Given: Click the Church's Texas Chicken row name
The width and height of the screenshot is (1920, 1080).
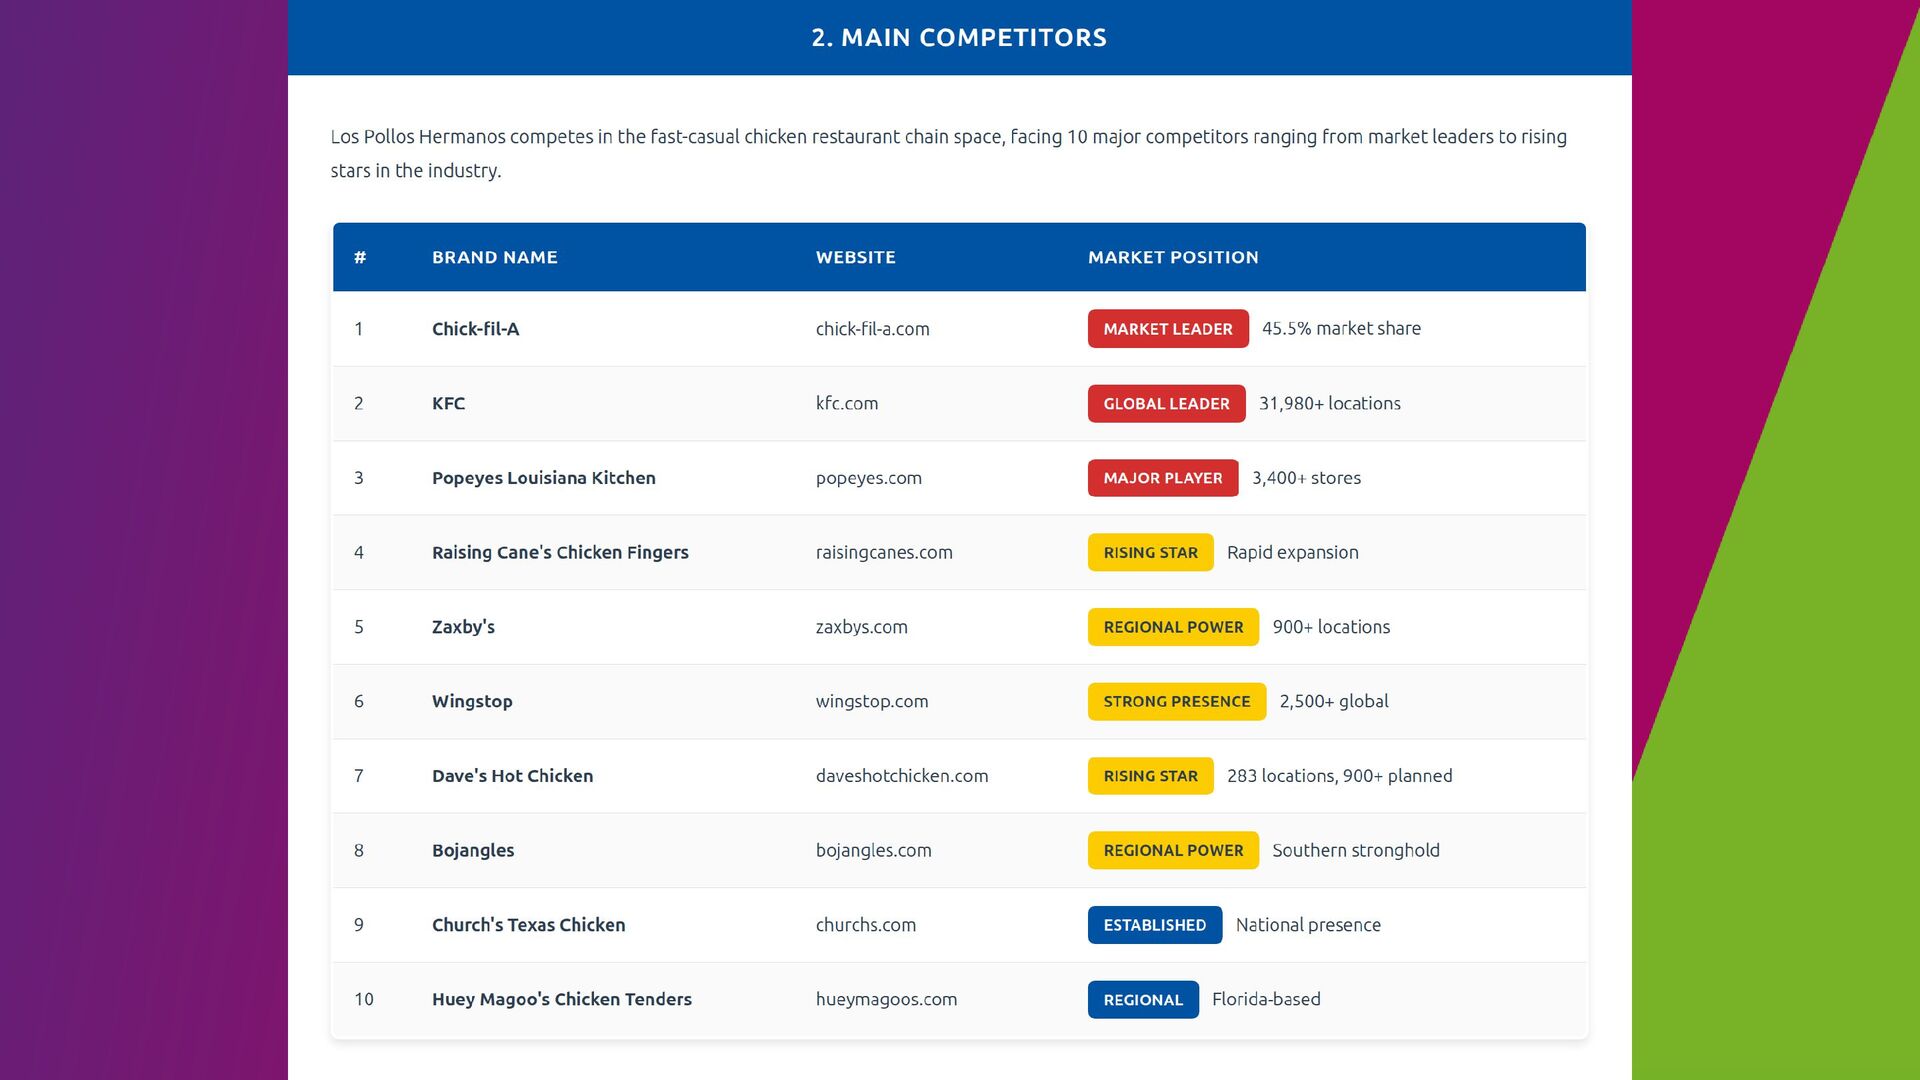Looking at the screenshot, I should (x=528, y=925).
